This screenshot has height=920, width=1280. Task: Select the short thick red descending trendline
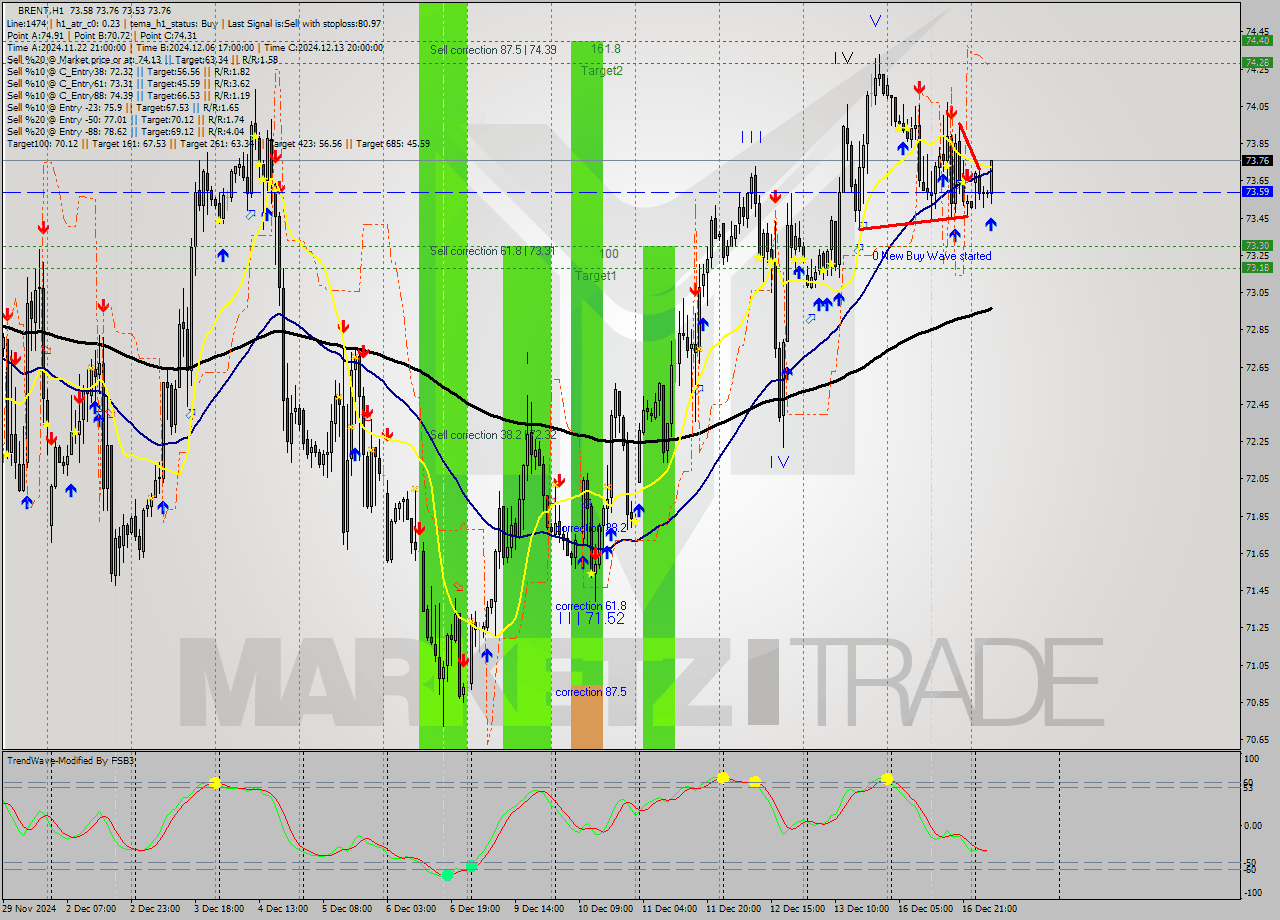(x=969, y=144)
